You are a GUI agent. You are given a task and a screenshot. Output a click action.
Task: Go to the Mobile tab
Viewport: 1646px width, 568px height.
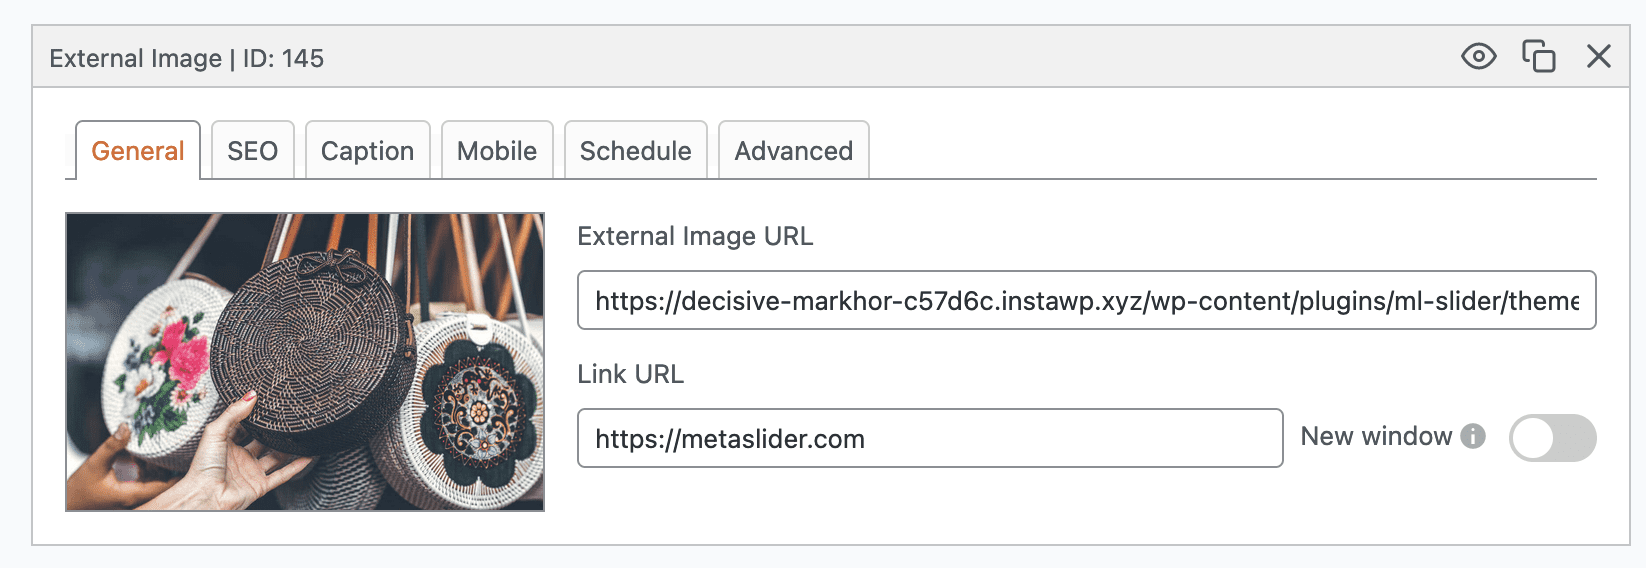click(x=497, y=151)
